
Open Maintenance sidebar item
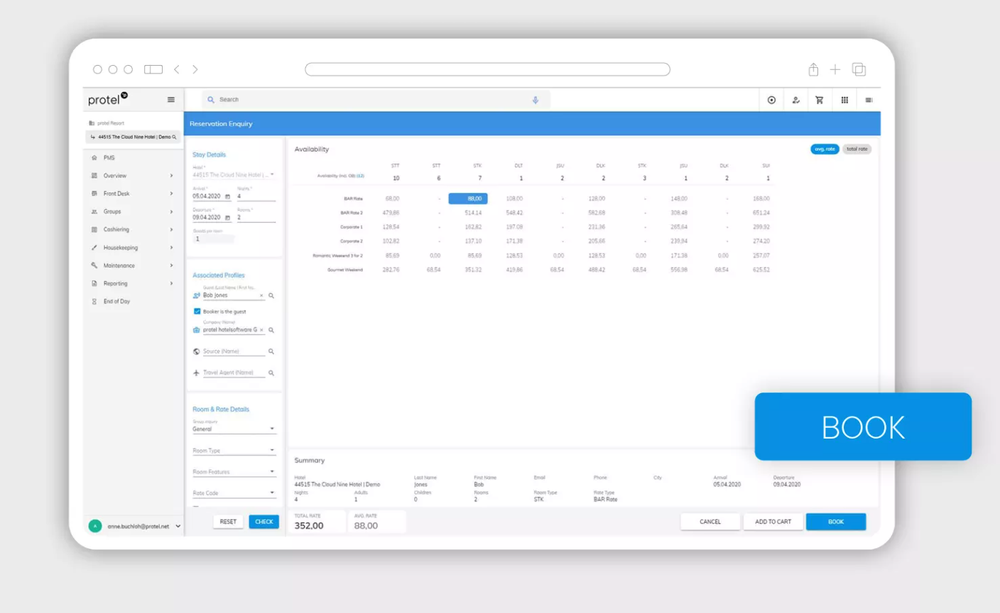coord(119,265)
